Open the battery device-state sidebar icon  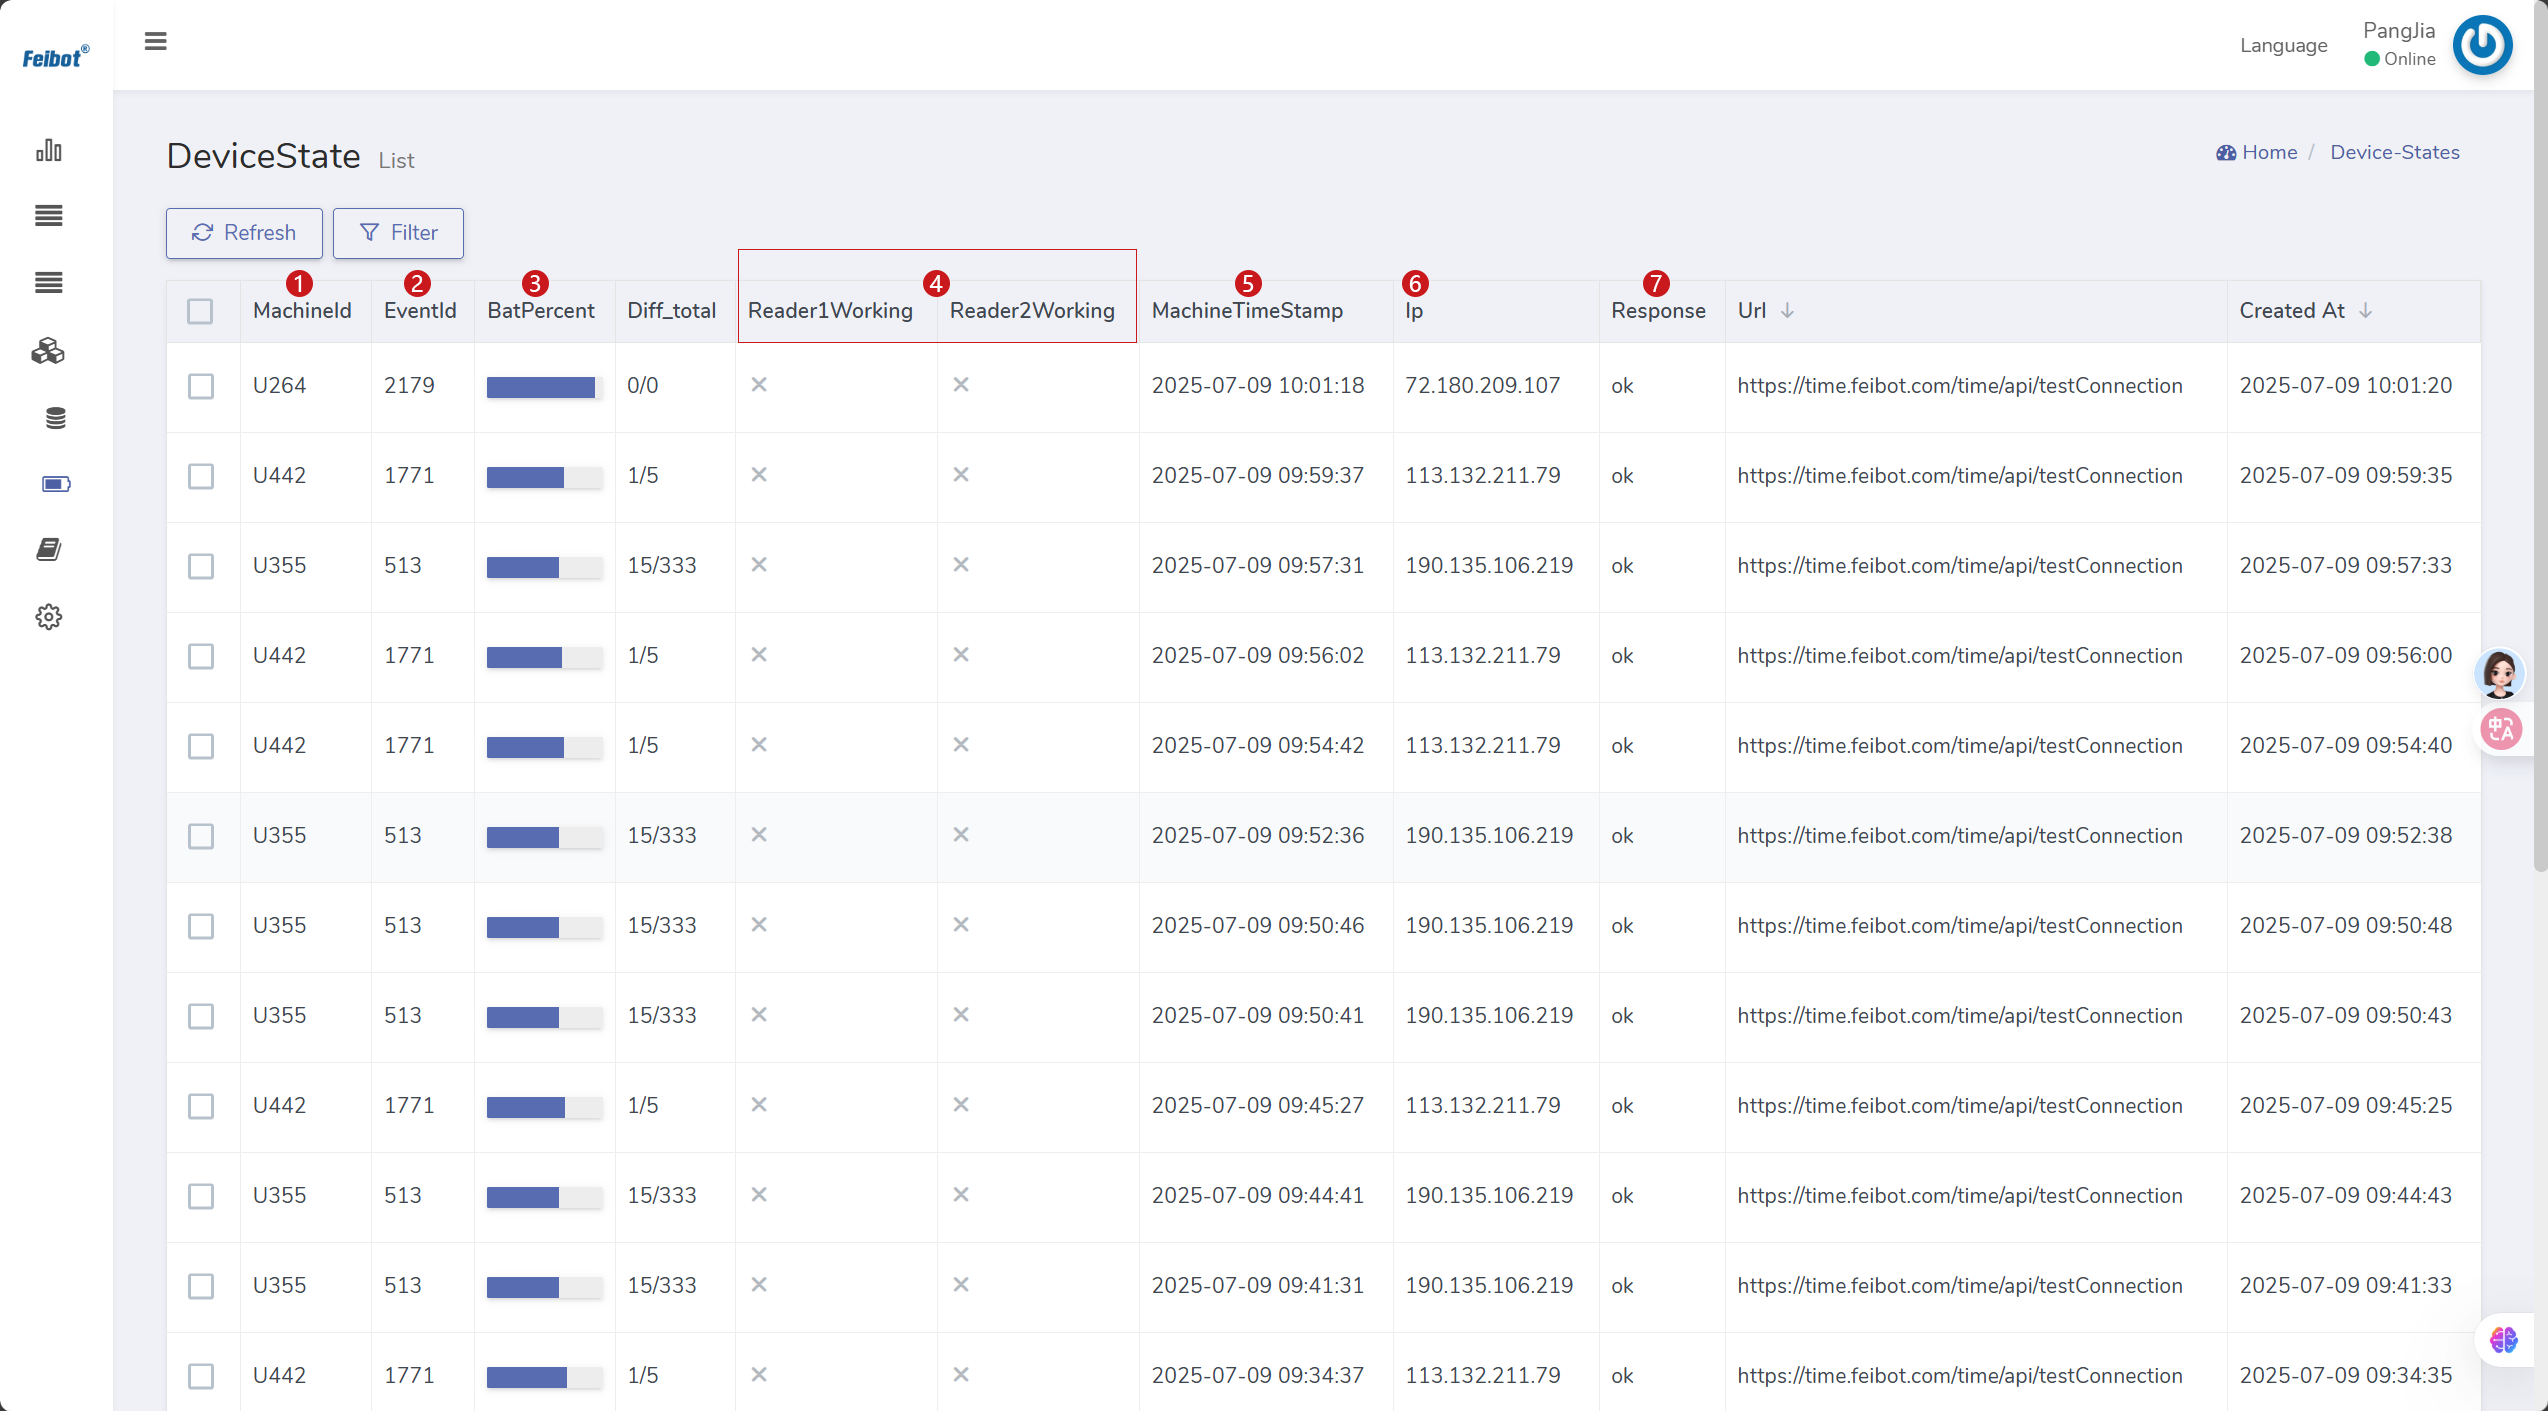pos(56,484)
